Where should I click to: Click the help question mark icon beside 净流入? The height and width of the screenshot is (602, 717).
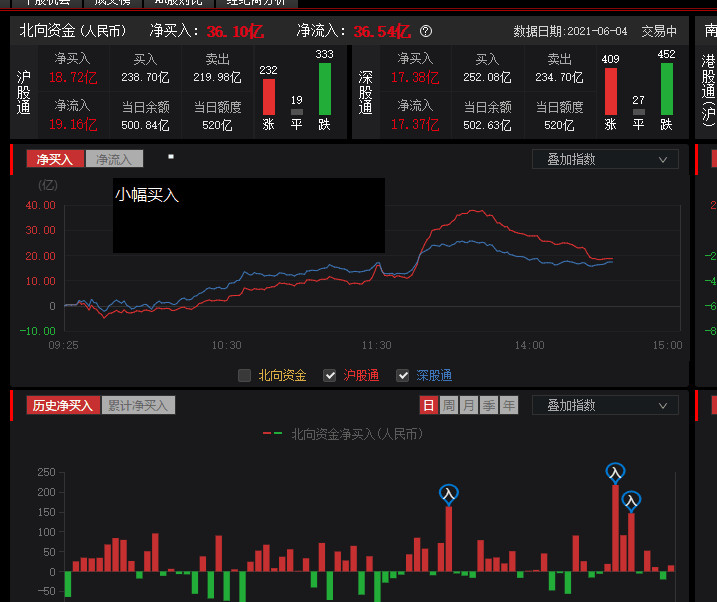[426, 32]
